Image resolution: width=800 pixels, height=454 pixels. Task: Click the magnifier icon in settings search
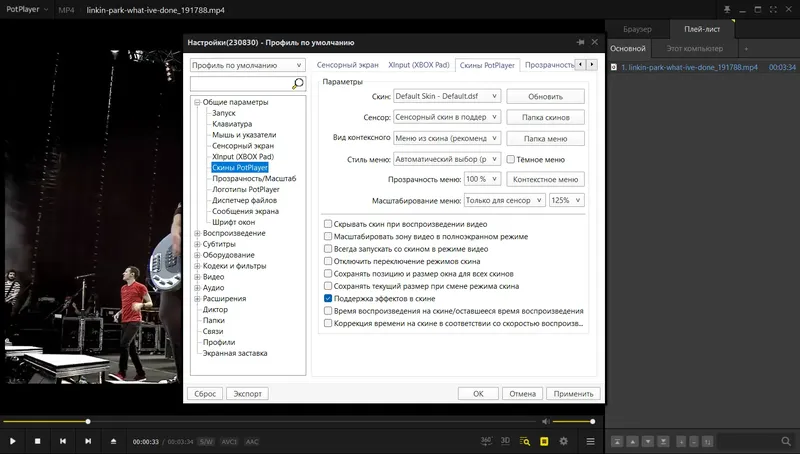coord(298,84)
